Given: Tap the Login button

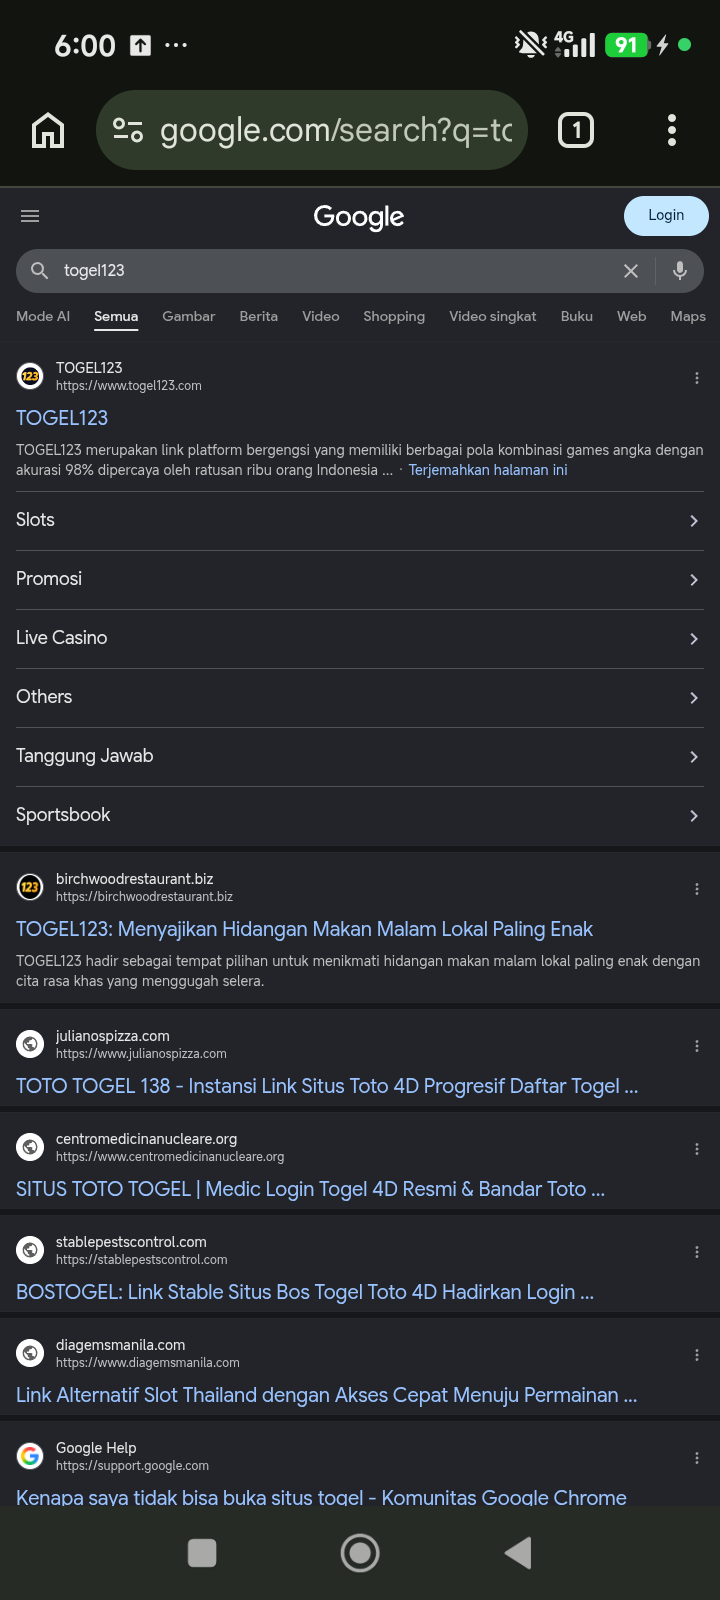Looking at the screenshot, I should click(x=666, y=216).
